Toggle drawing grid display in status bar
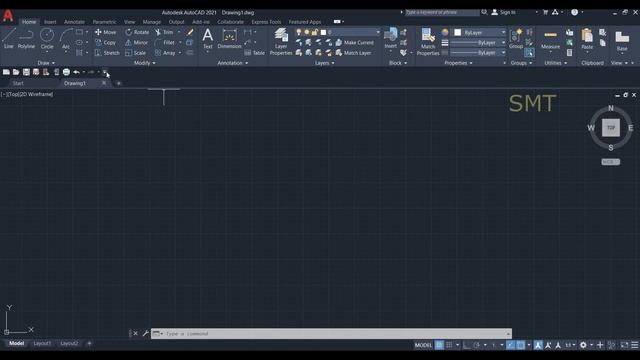Screen dimensions: 640x360 point(439,345)
